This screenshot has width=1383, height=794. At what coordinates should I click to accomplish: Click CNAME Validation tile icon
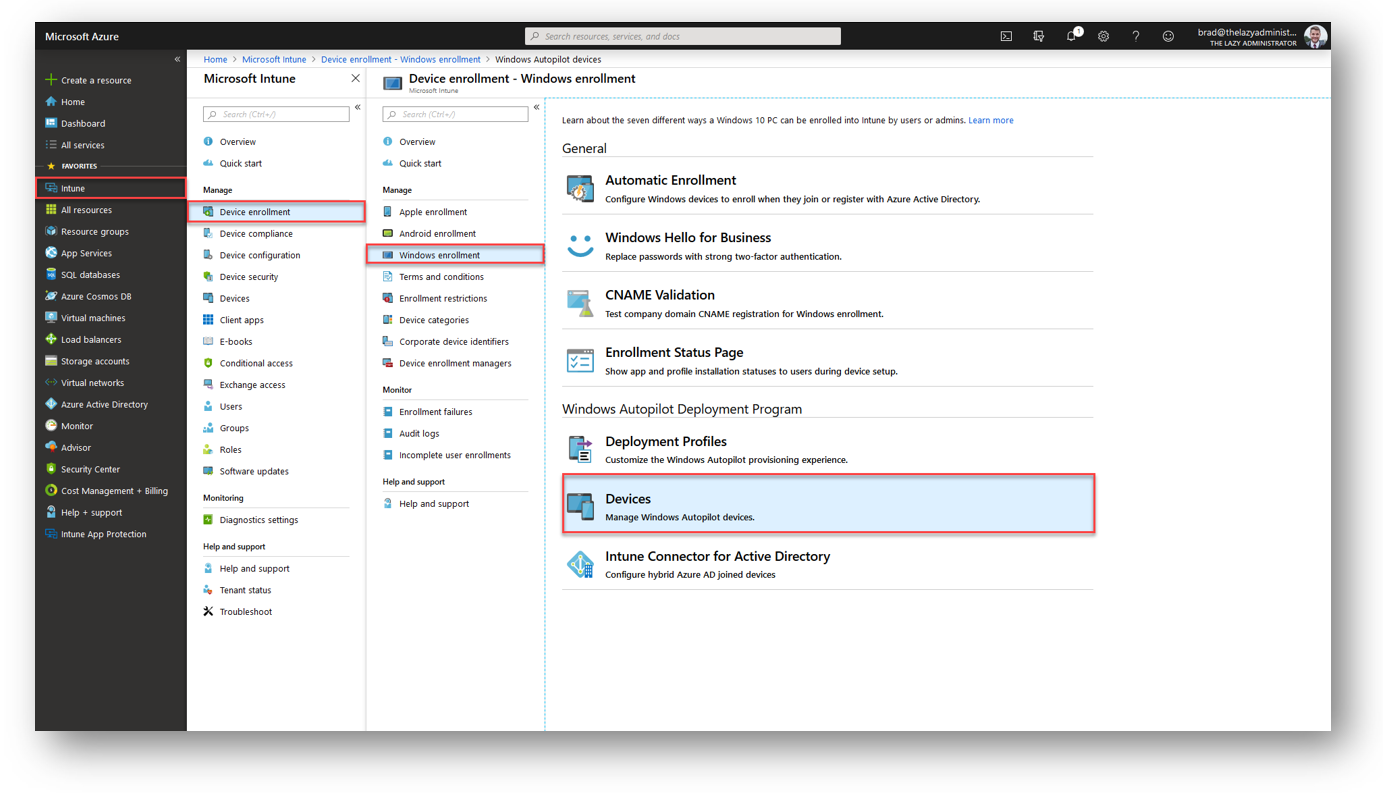(580, 303)
